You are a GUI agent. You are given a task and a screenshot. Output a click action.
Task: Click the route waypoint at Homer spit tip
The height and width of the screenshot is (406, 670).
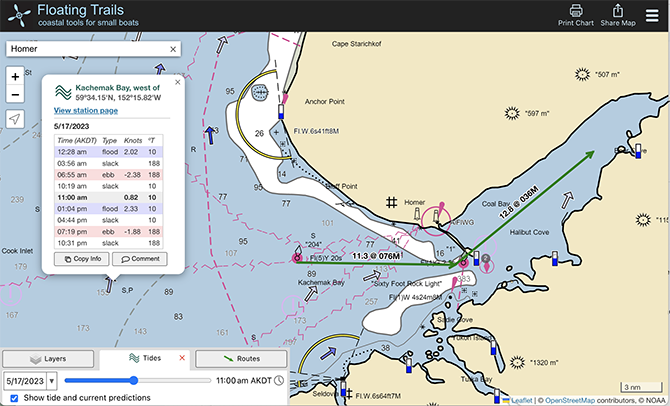pos(463,262)
